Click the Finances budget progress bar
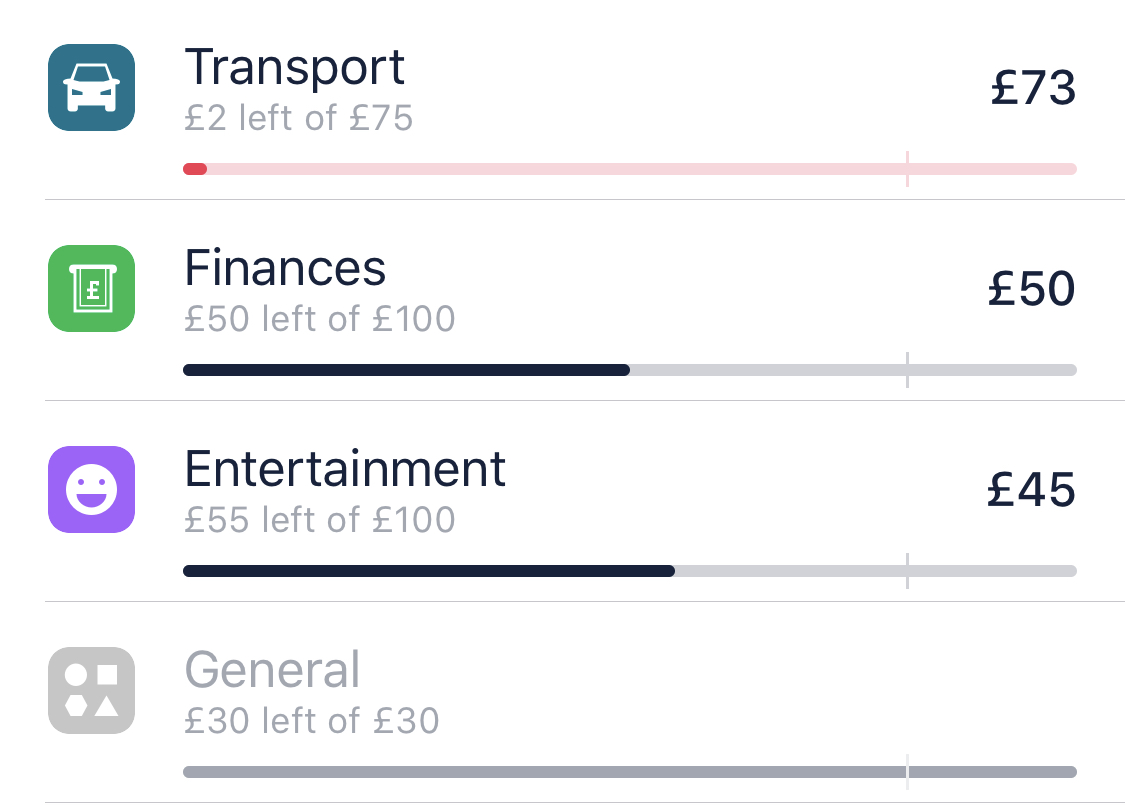This screenshot has height=806, width=1125. pos(630,370)
